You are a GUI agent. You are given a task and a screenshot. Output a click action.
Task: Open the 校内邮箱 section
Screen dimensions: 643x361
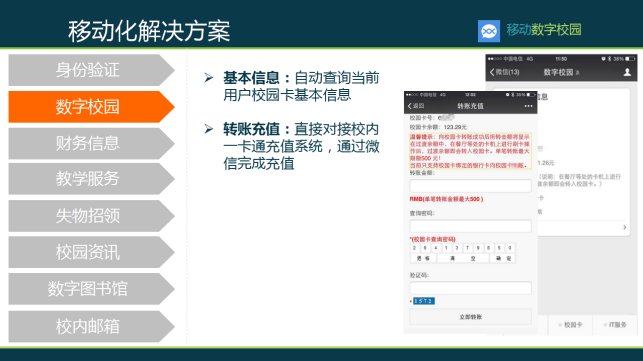(91, 326)
